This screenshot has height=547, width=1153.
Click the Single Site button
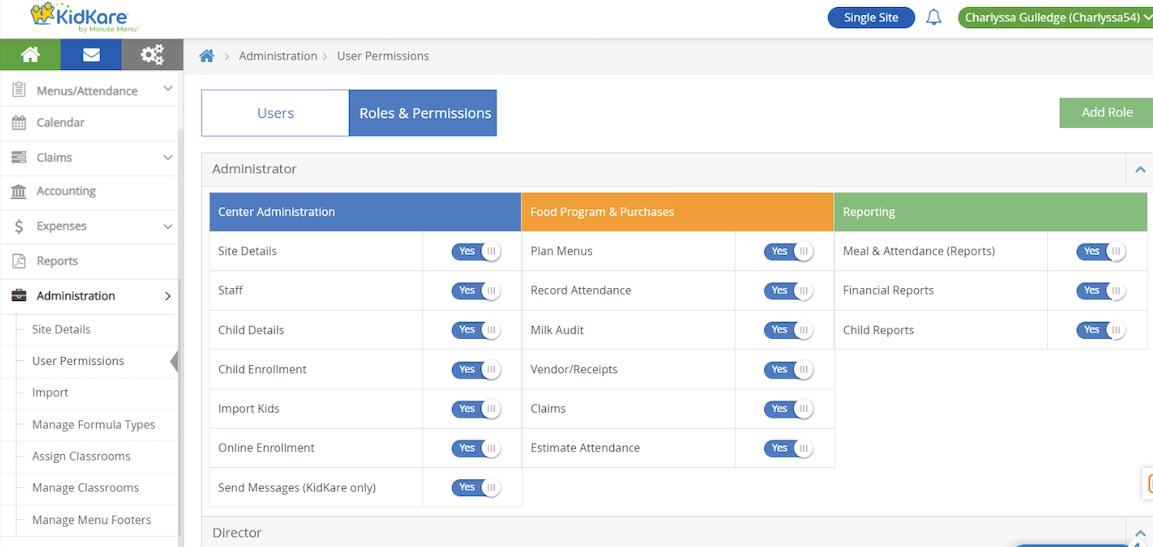(x=870, y=17)
